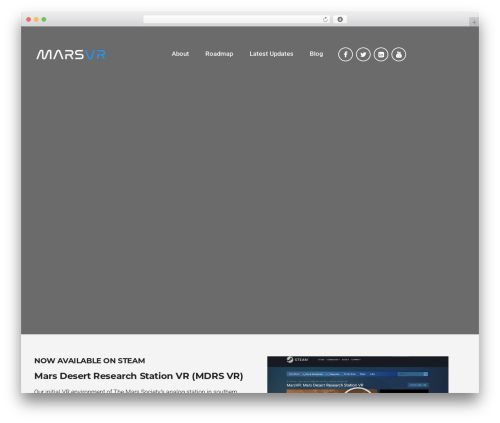Click the Mars Desert Research Station VR heading
Image resolution: width=500 pixels, height=423 pixels.
(139, 376)
